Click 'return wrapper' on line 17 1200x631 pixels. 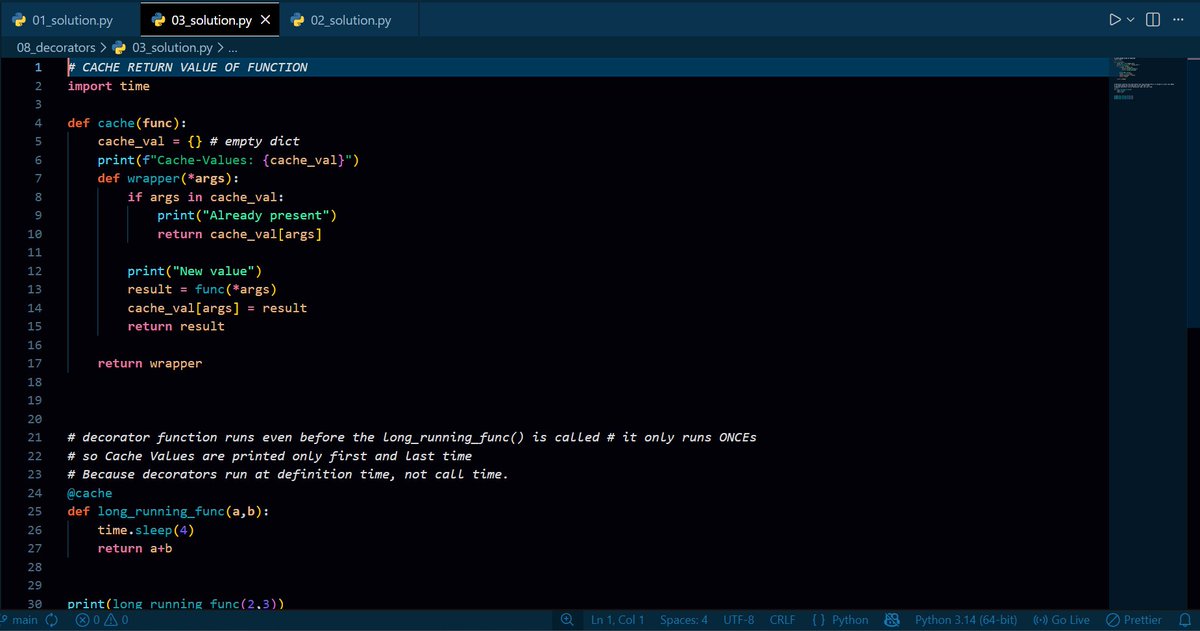[150, 363]
